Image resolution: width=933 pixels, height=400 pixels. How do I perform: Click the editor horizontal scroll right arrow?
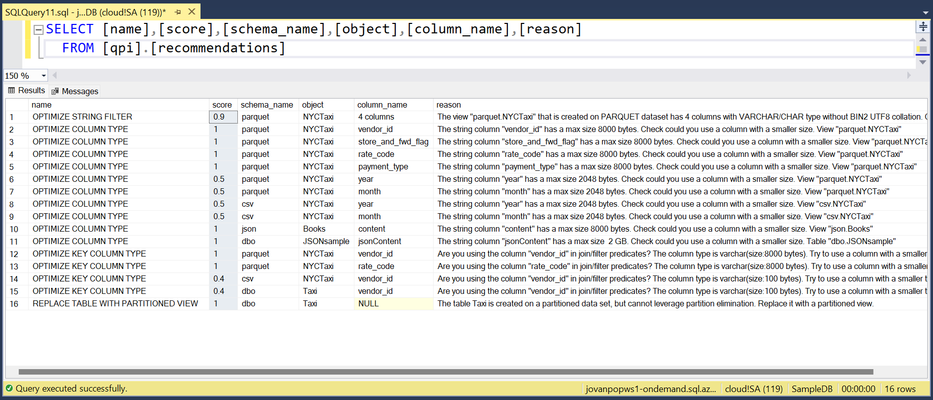coord(909,76)
